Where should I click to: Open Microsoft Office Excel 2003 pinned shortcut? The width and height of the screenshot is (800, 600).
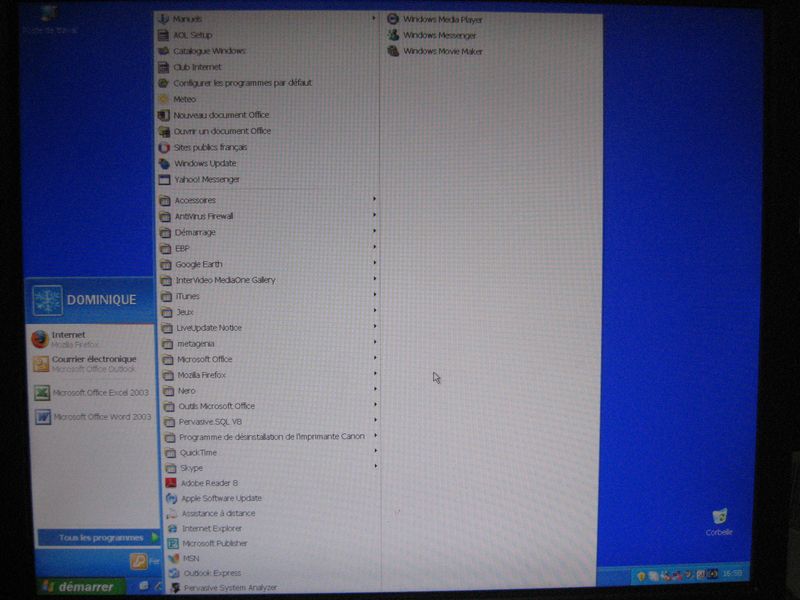pos(92,393)
